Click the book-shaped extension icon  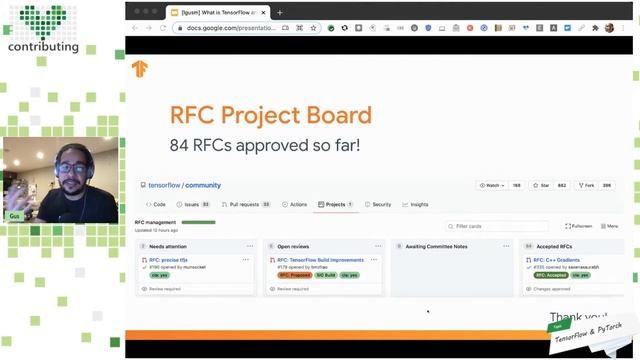498,28
